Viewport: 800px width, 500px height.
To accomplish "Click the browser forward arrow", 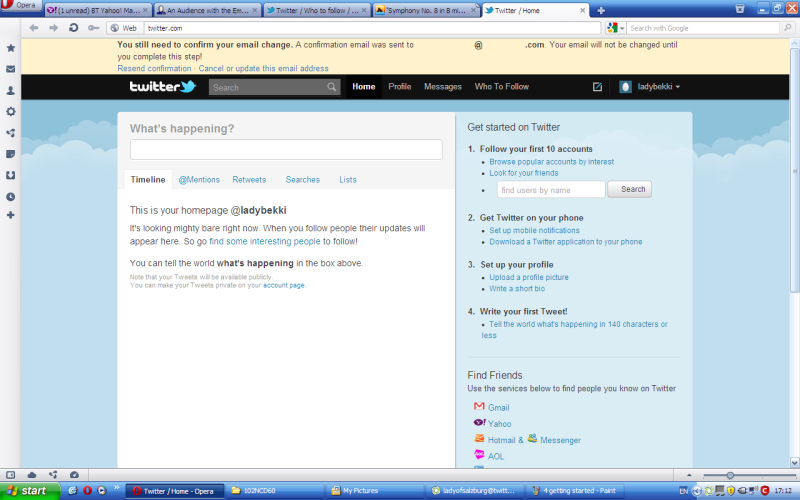I will (53, 28).
